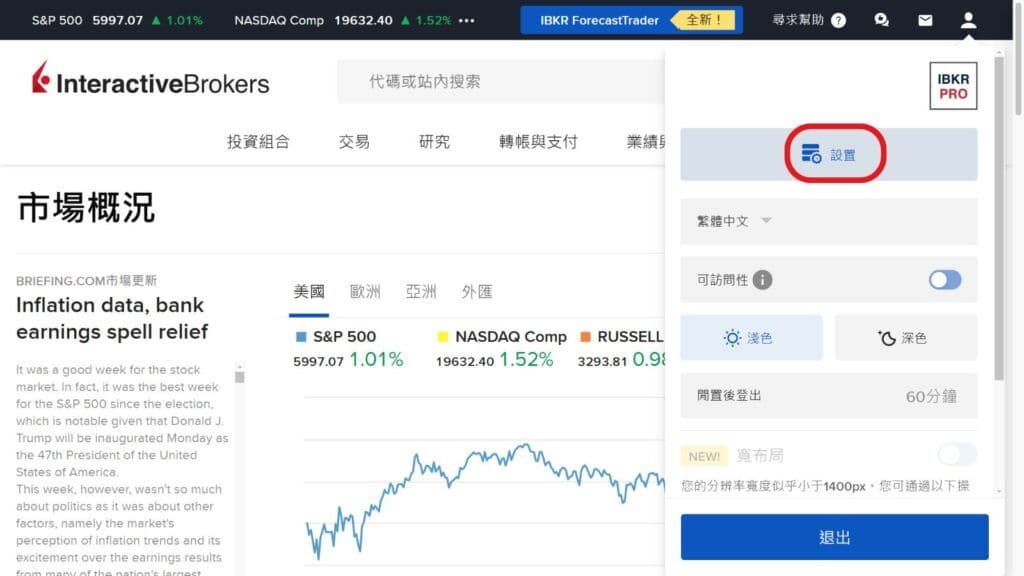Image resolution: width=1024 pixels, height=576 pixels.
Task: Open the 交易 menu item
Action: (x=353, y=141)
